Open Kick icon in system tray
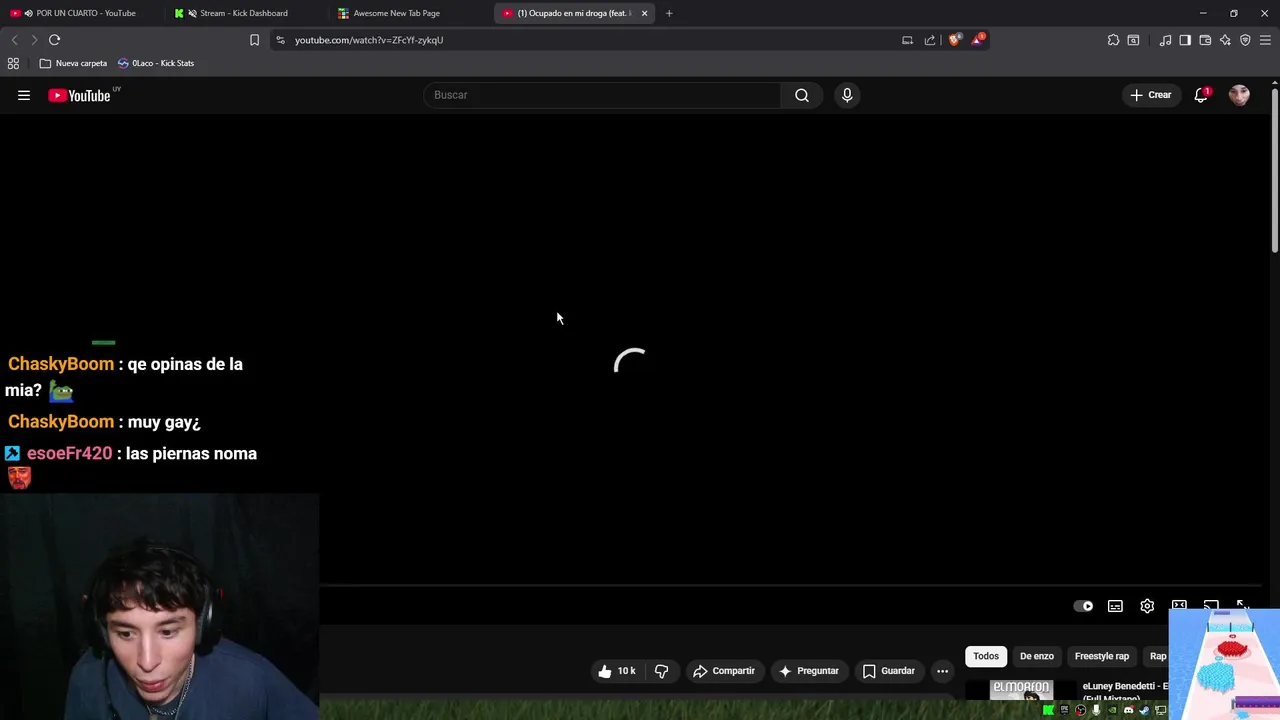This screenshot has height=720, width=1280. tap(1048, 710)
